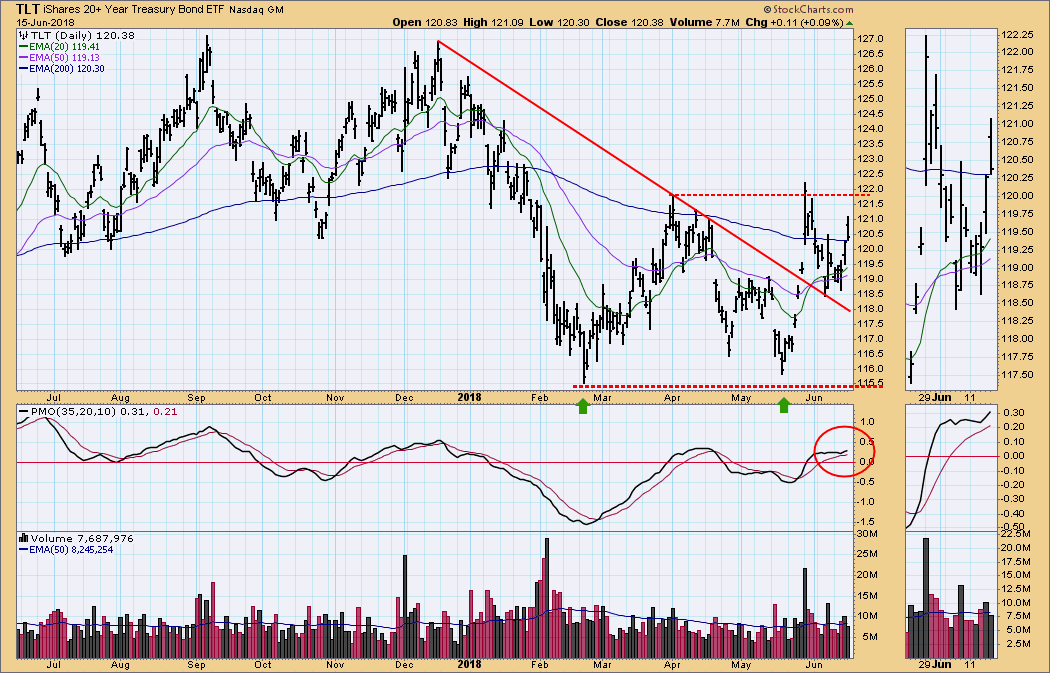Click the black line marker before PMO(35,20,10)

click(x=23, y=412)
